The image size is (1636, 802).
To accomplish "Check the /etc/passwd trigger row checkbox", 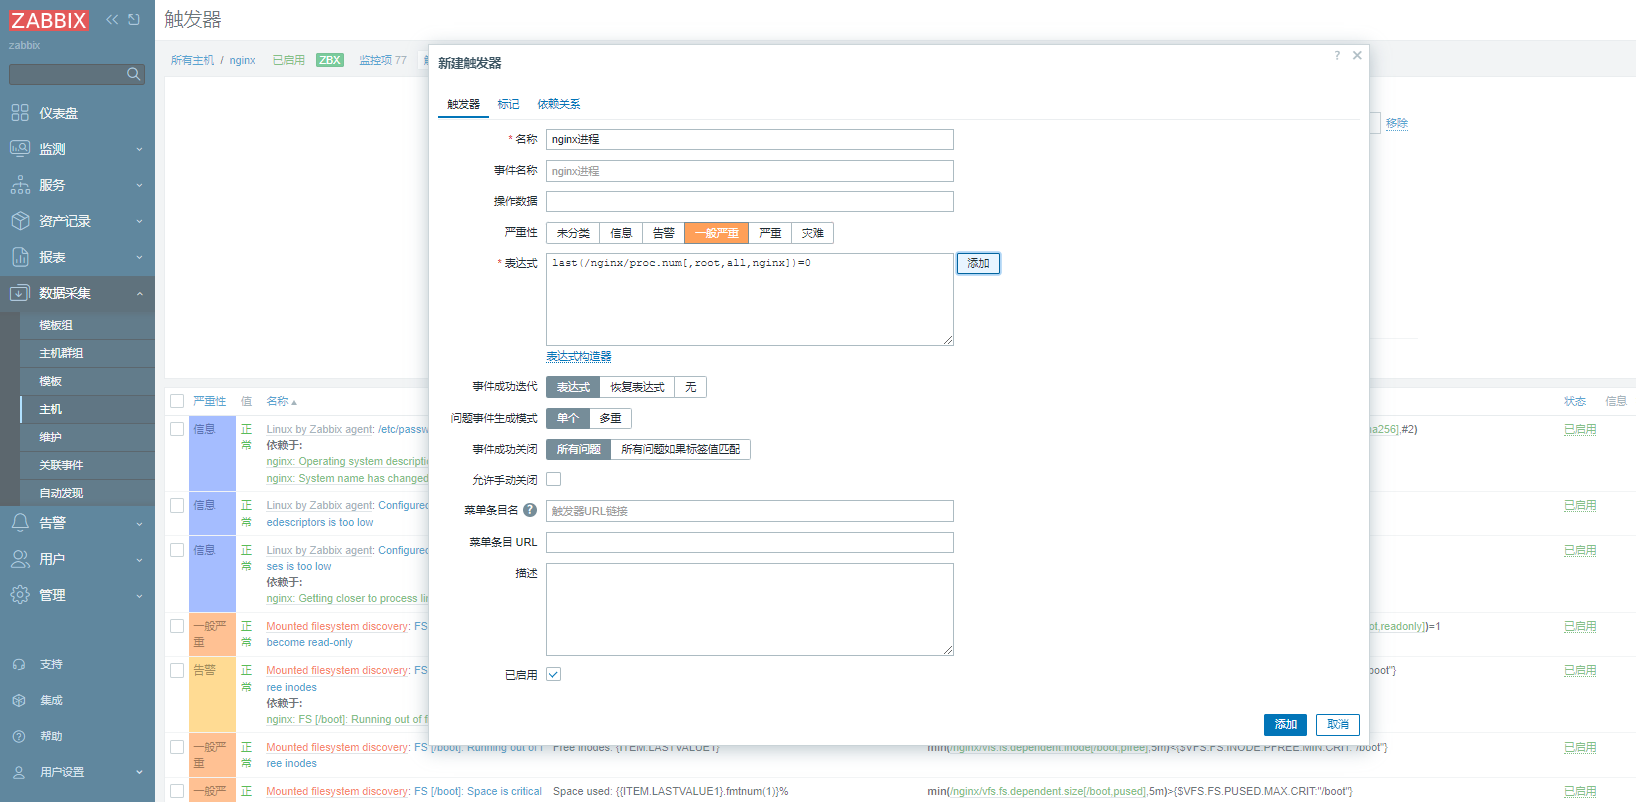I will (177, 429).
